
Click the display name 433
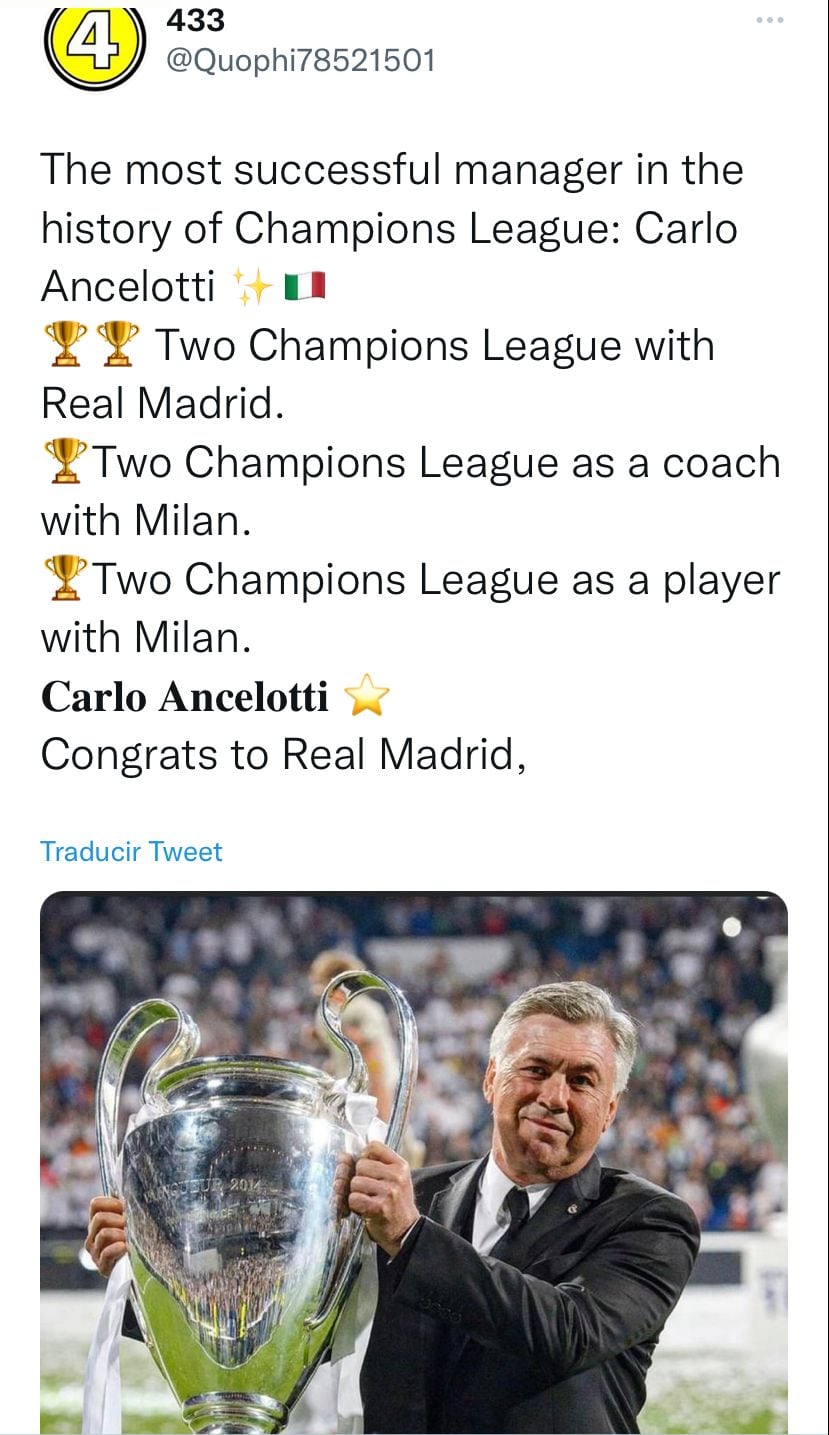pyautogui.click(x=195, y=18)
